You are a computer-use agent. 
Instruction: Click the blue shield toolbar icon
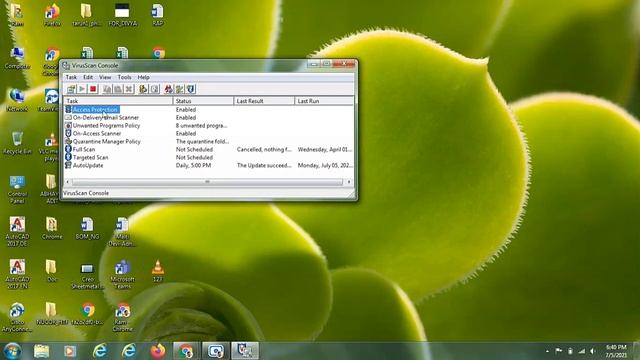191,89
